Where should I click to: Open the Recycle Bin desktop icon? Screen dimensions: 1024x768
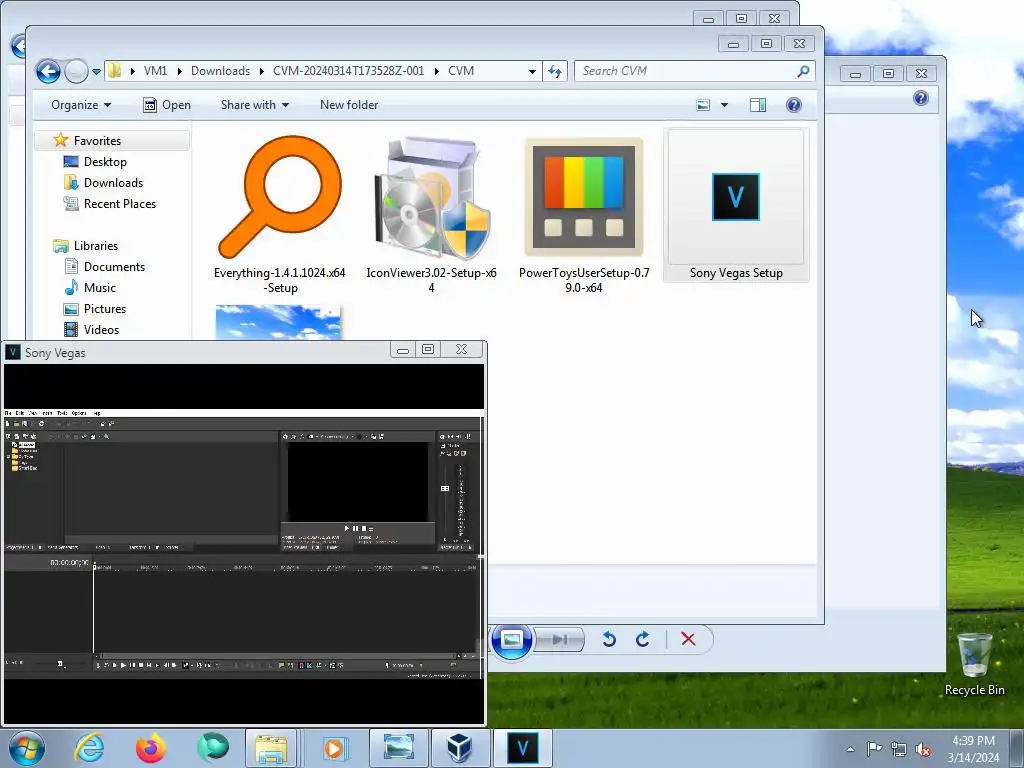pos(974,664)
